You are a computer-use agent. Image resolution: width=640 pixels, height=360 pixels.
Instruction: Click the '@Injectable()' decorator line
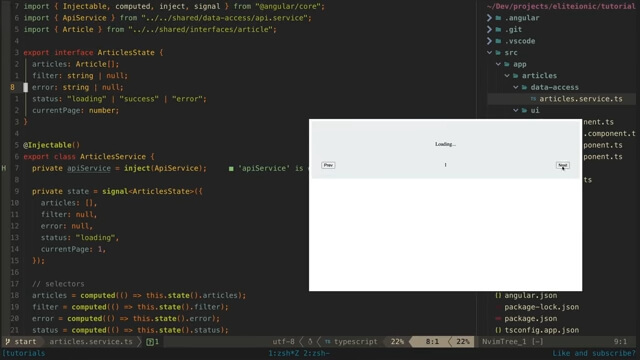[51, 145]
